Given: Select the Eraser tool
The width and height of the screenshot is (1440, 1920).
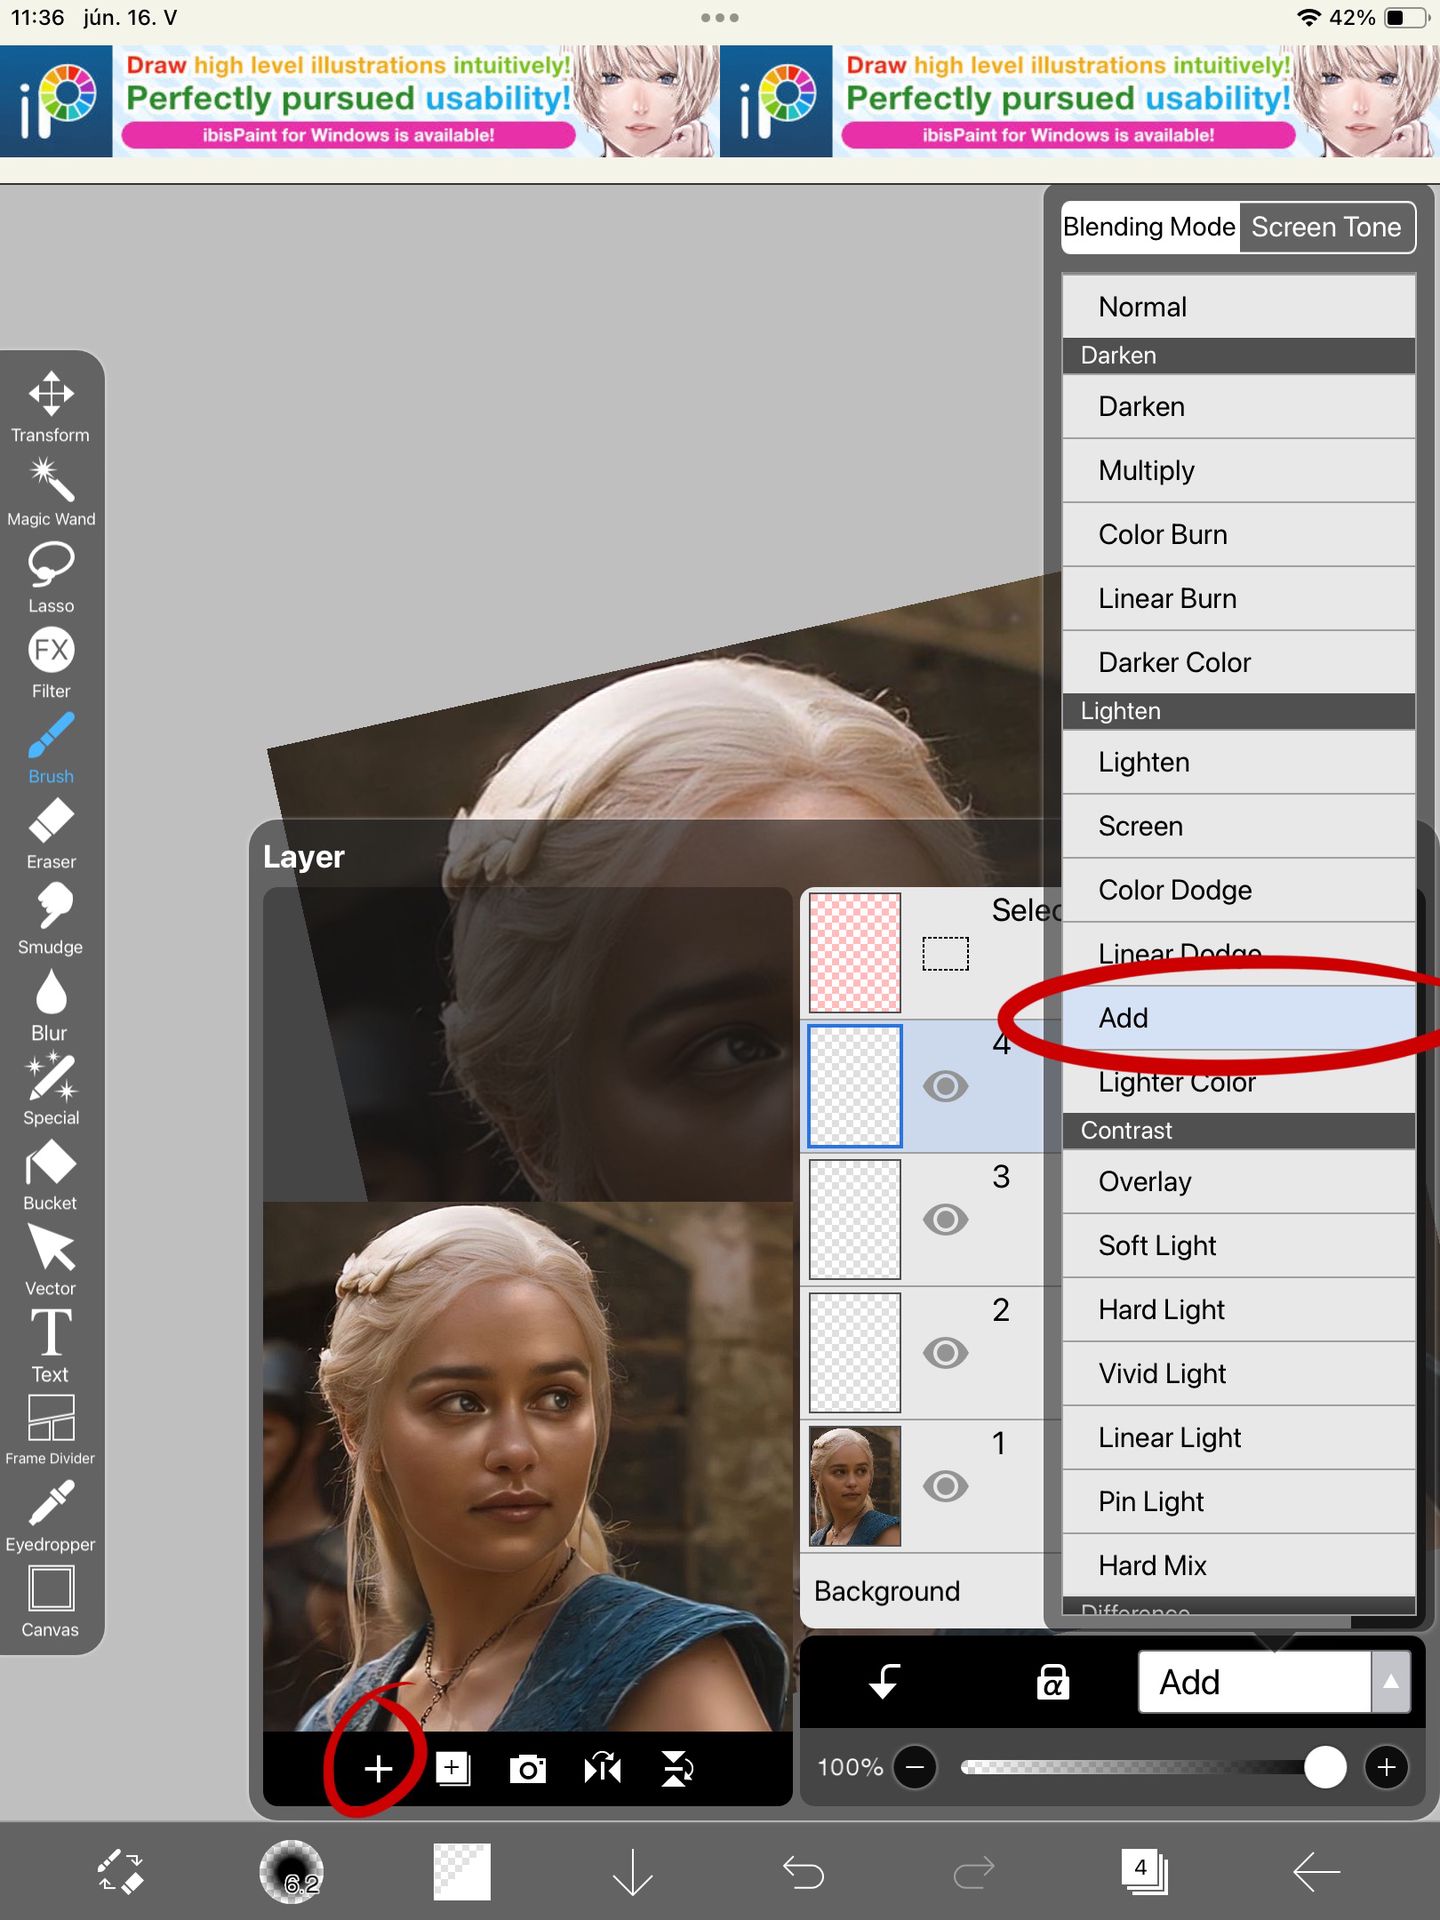Looking at the screenshot, I should click(51, 834).
